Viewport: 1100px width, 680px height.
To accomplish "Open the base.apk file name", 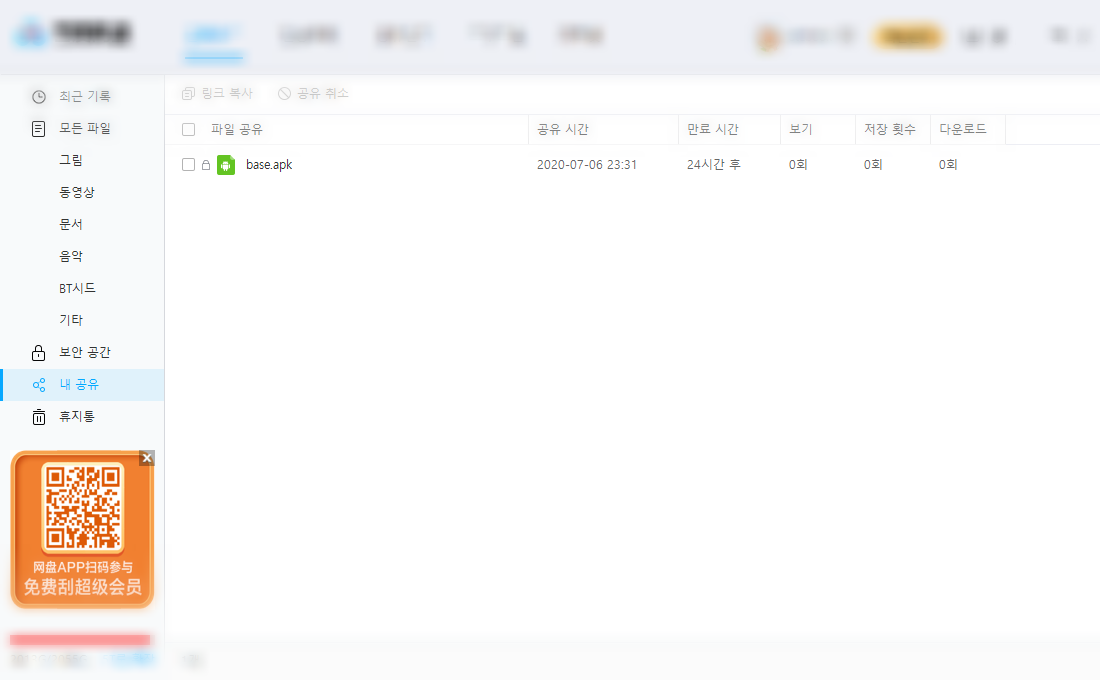I will pos(269,165).
